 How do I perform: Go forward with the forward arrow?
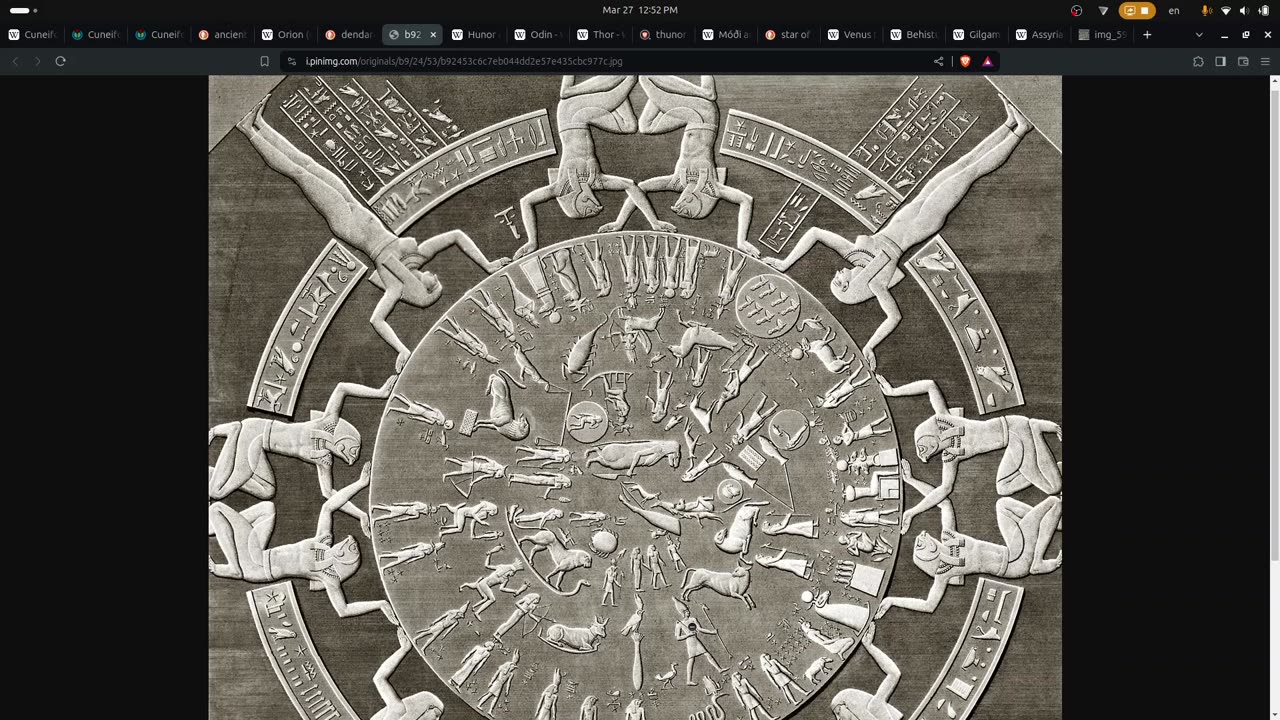tap(38, 61)
